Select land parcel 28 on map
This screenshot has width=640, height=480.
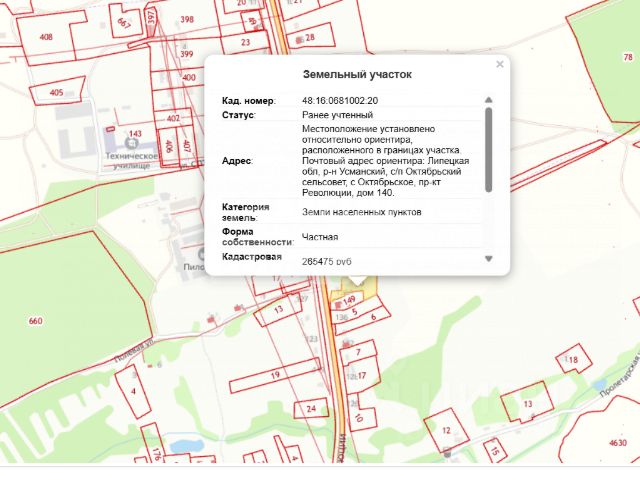tap(310, 38)
